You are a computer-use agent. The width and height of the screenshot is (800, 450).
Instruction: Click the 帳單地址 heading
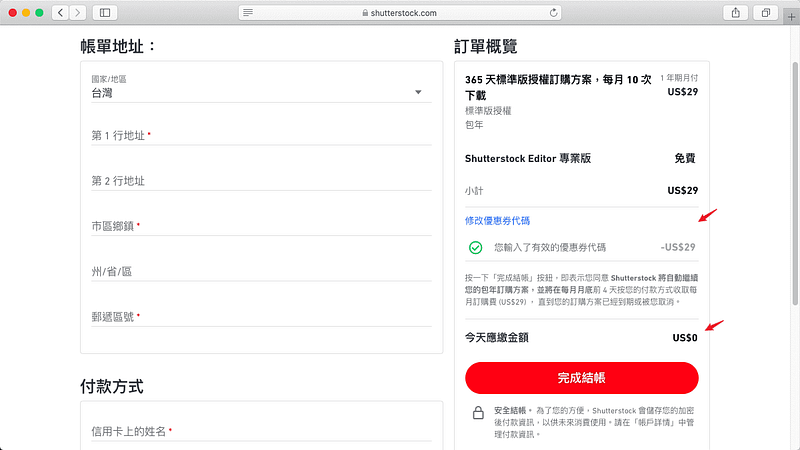[x=118, y=46]
